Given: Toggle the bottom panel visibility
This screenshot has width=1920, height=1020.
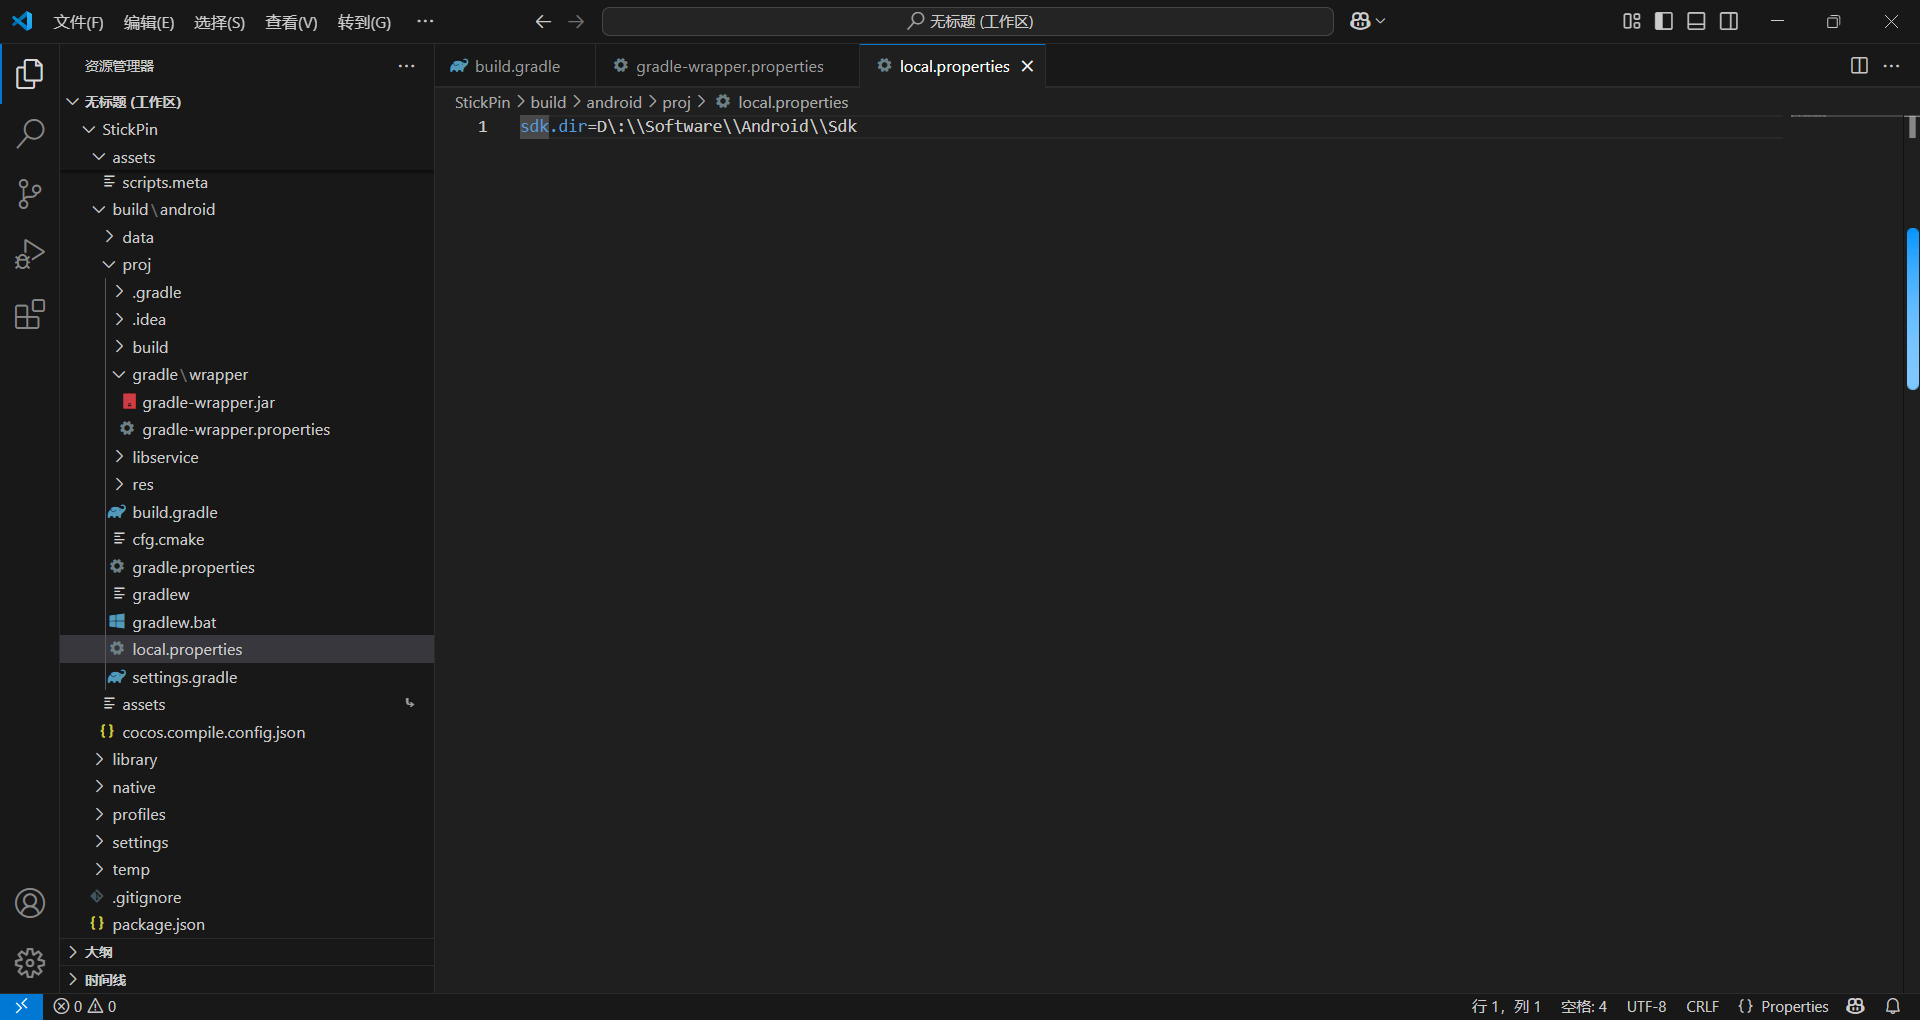Looking at the screenshot, I should (x=1696, y=20).
